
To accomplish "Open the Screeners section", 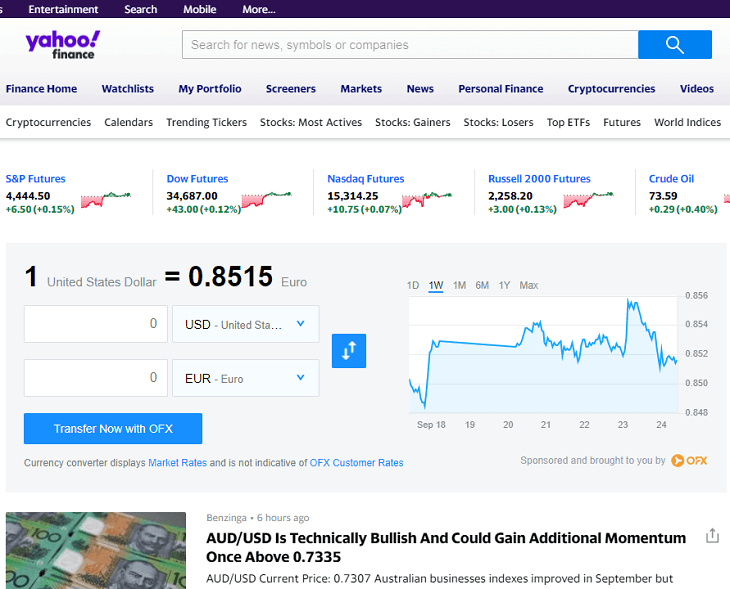I will click(291, 88).
